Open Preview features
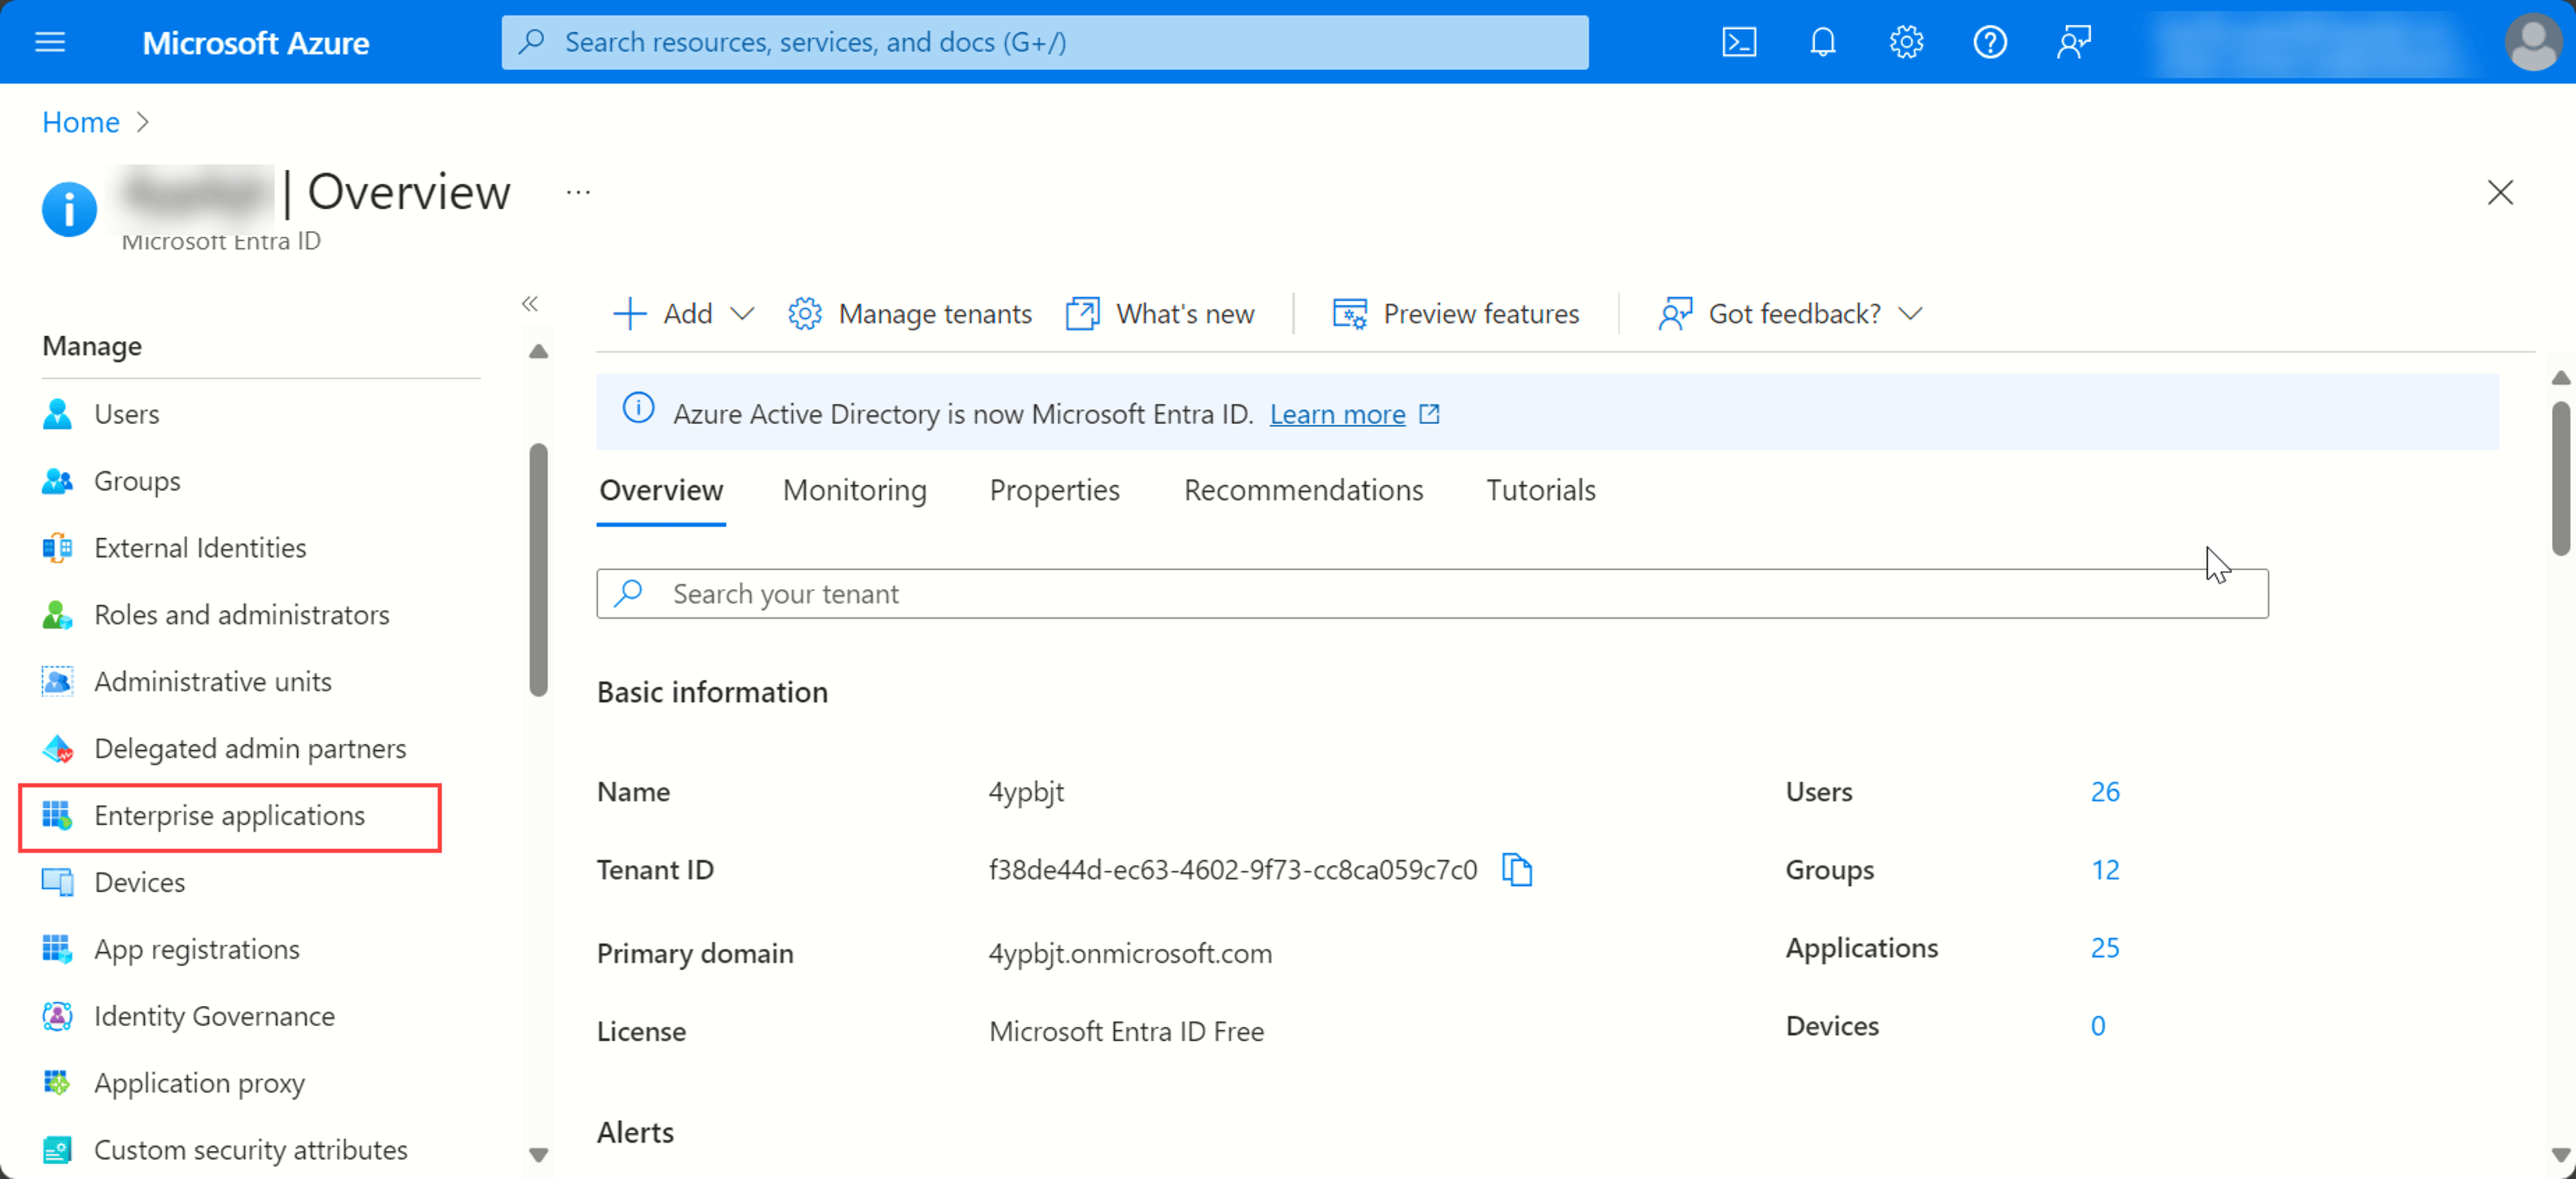The width and height of the screenshot is (2576, 1179). point(1456,314)
